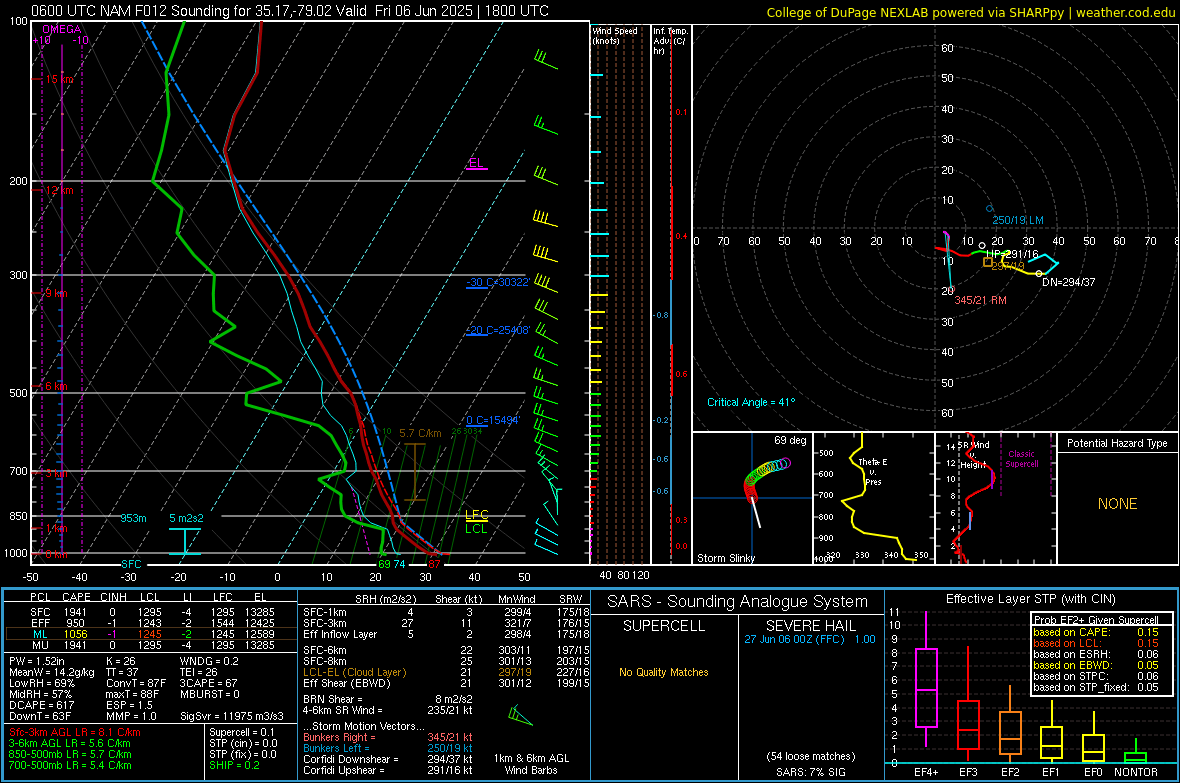The height and width of the screenshot is (783, 1180).
Task: Click the 'DN=294/37' hodograph label
Action: (1069, 282)
